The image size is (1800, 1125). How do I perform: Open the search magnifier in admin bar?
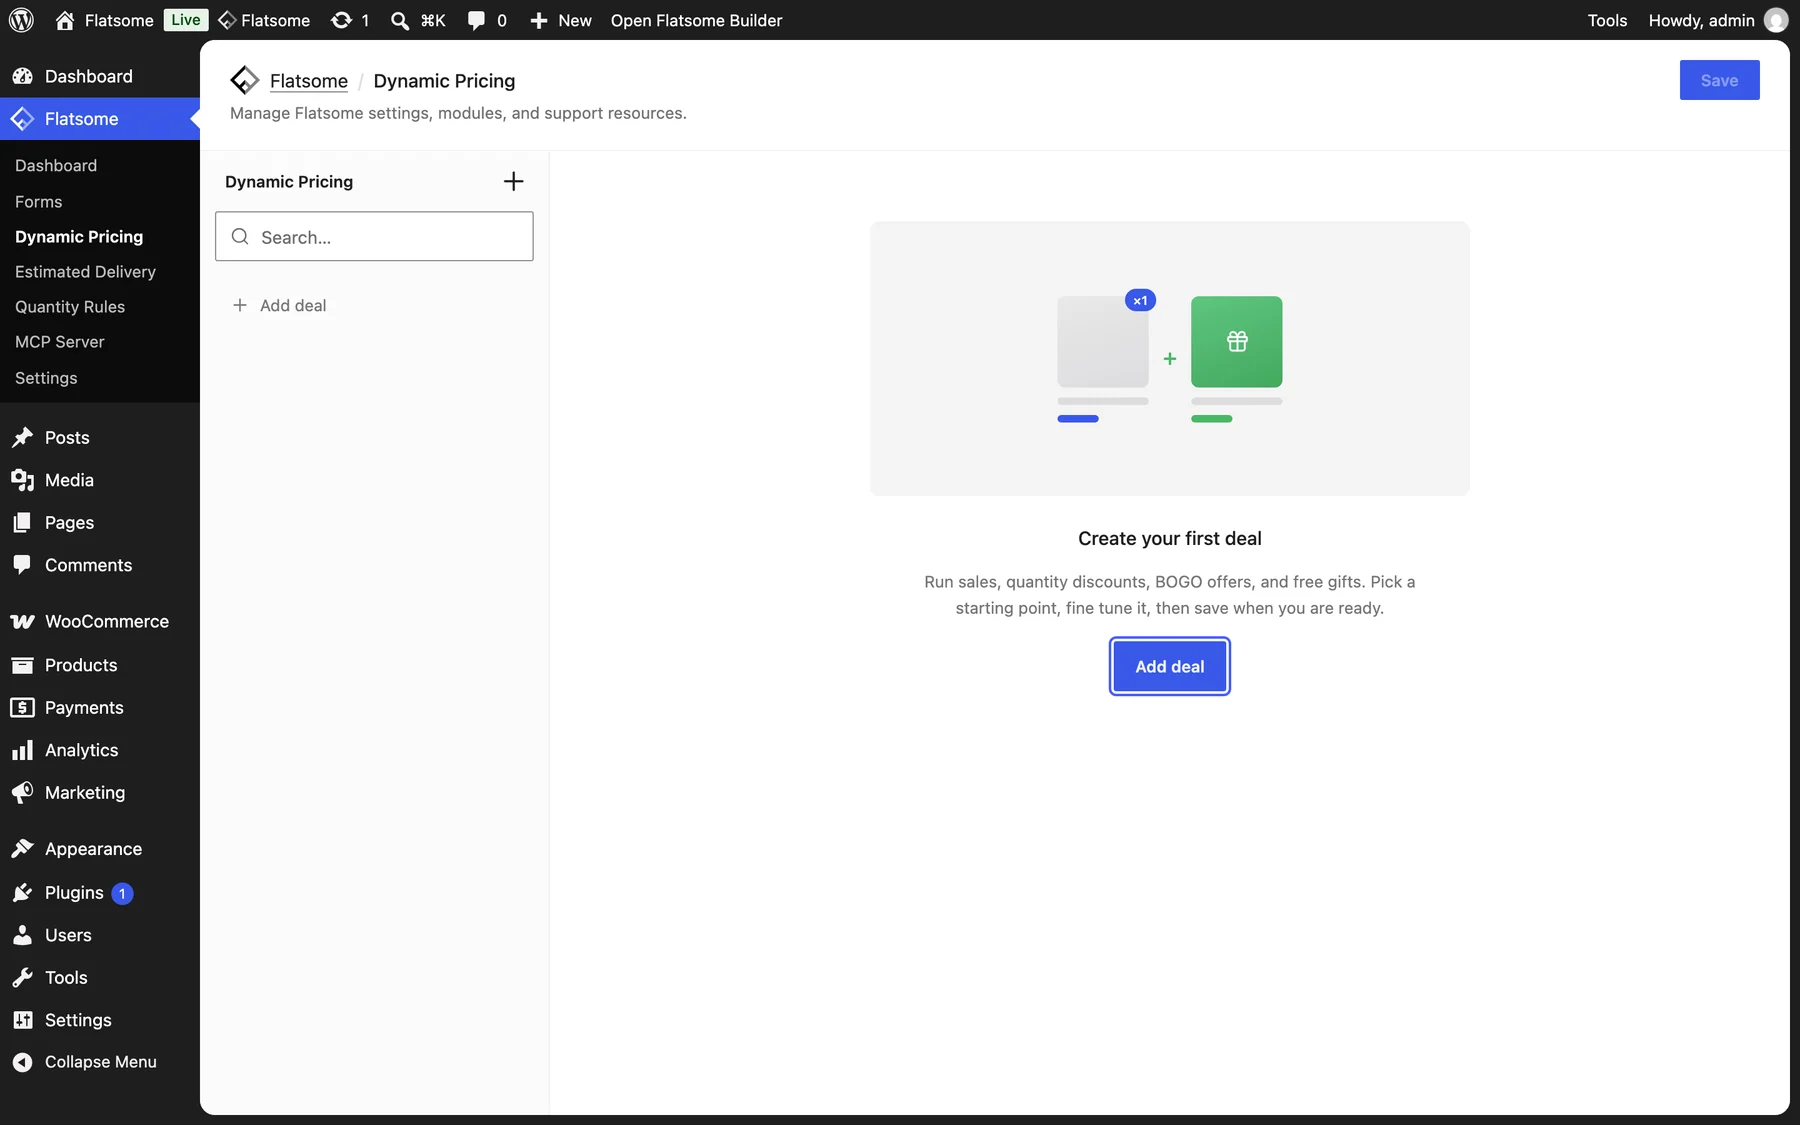click(400, 20)
